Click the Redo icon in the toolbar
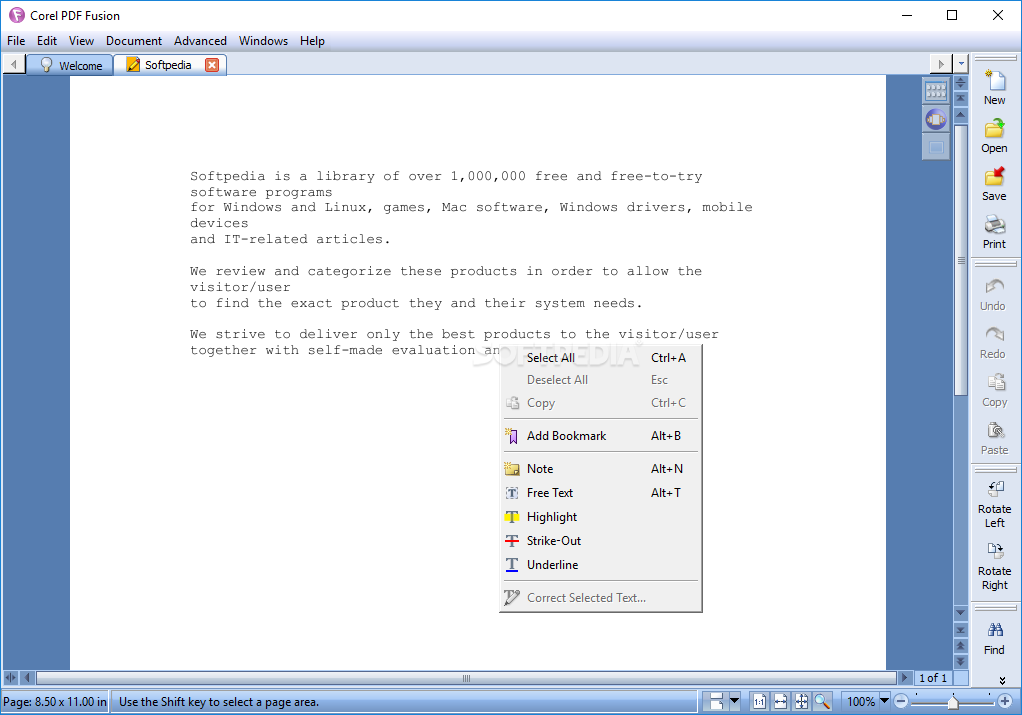This screenshot has width=1022, height=715. click(995, 334)
